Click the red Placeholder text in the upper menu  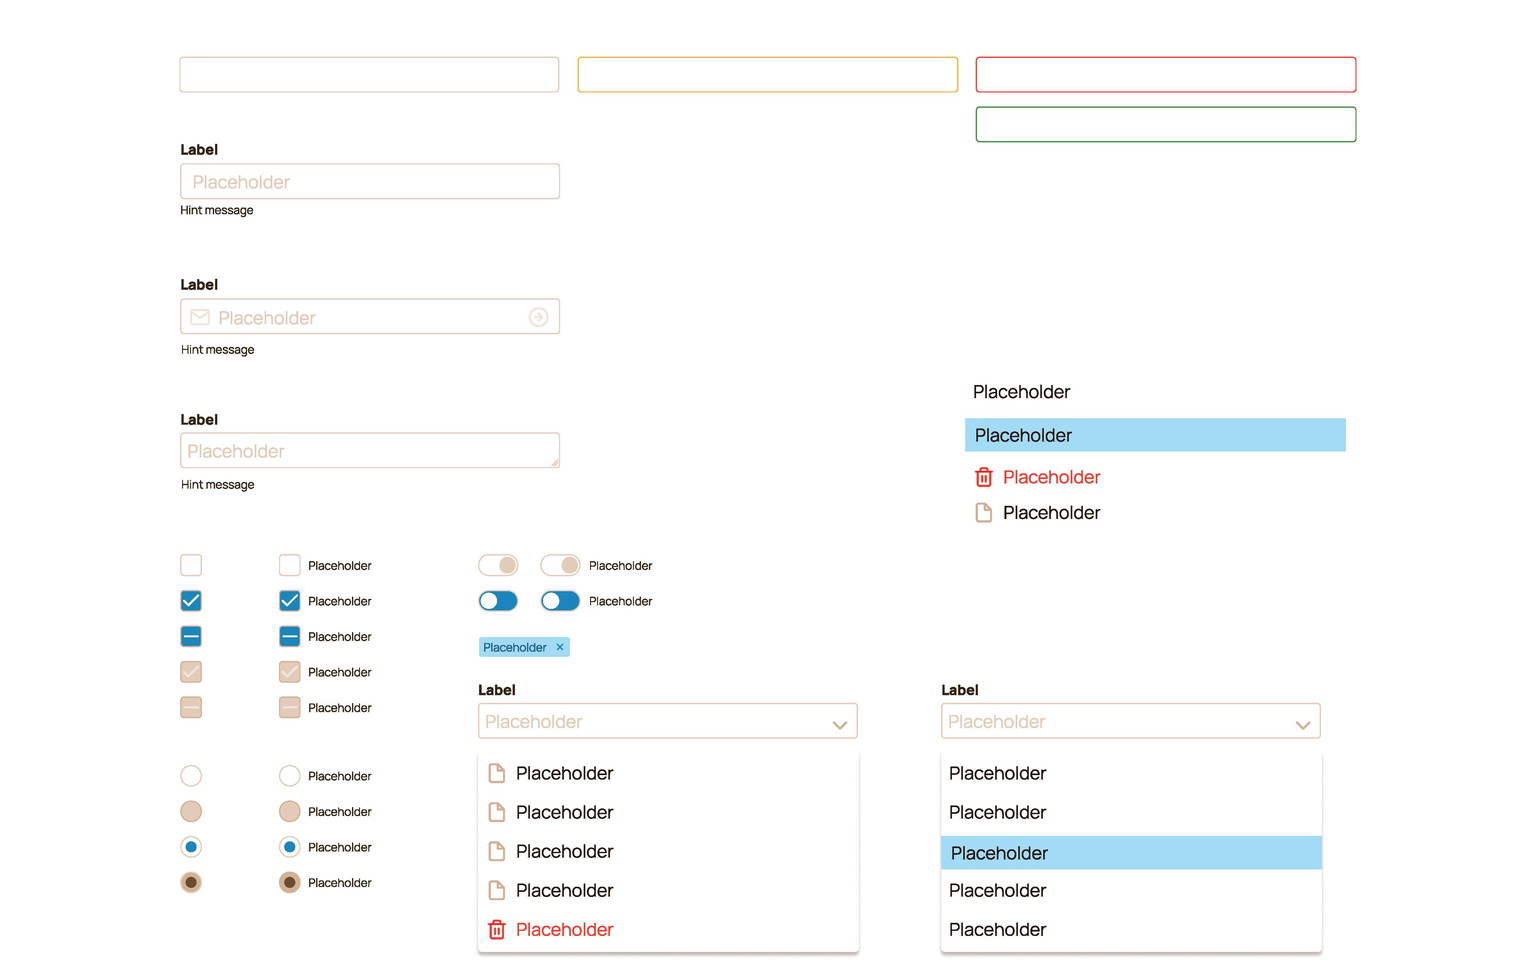pos(1051,477)
